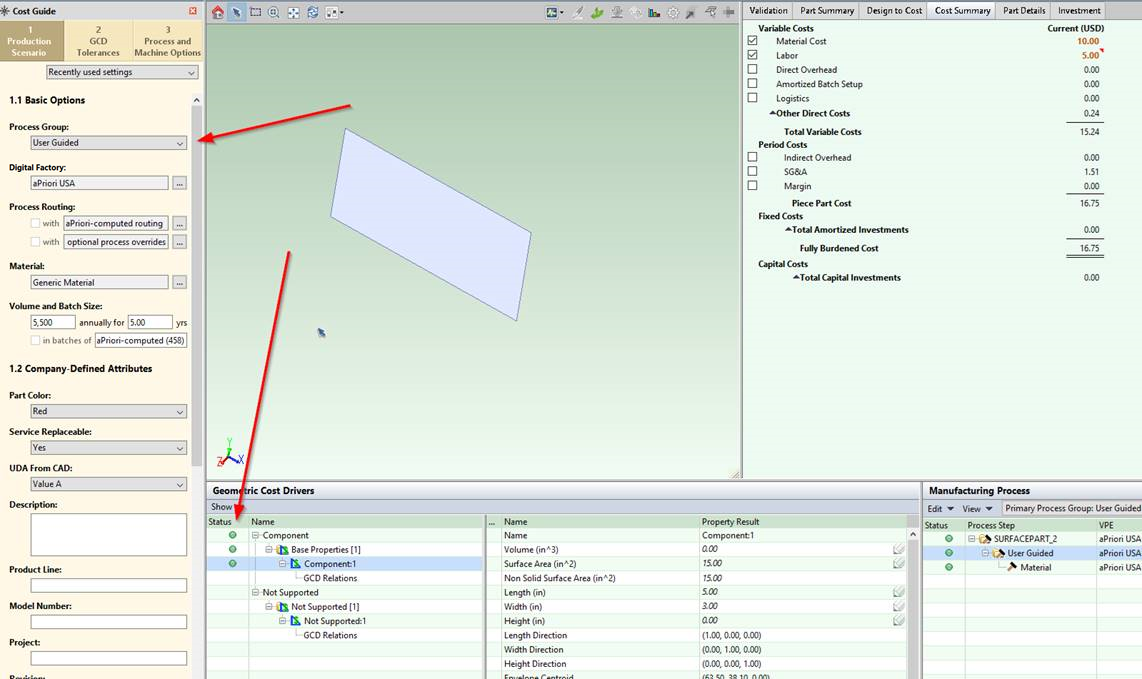The image size is (1142, 679).
Task: Click the rotate/refresh view icon
Action: pos(312,12)
